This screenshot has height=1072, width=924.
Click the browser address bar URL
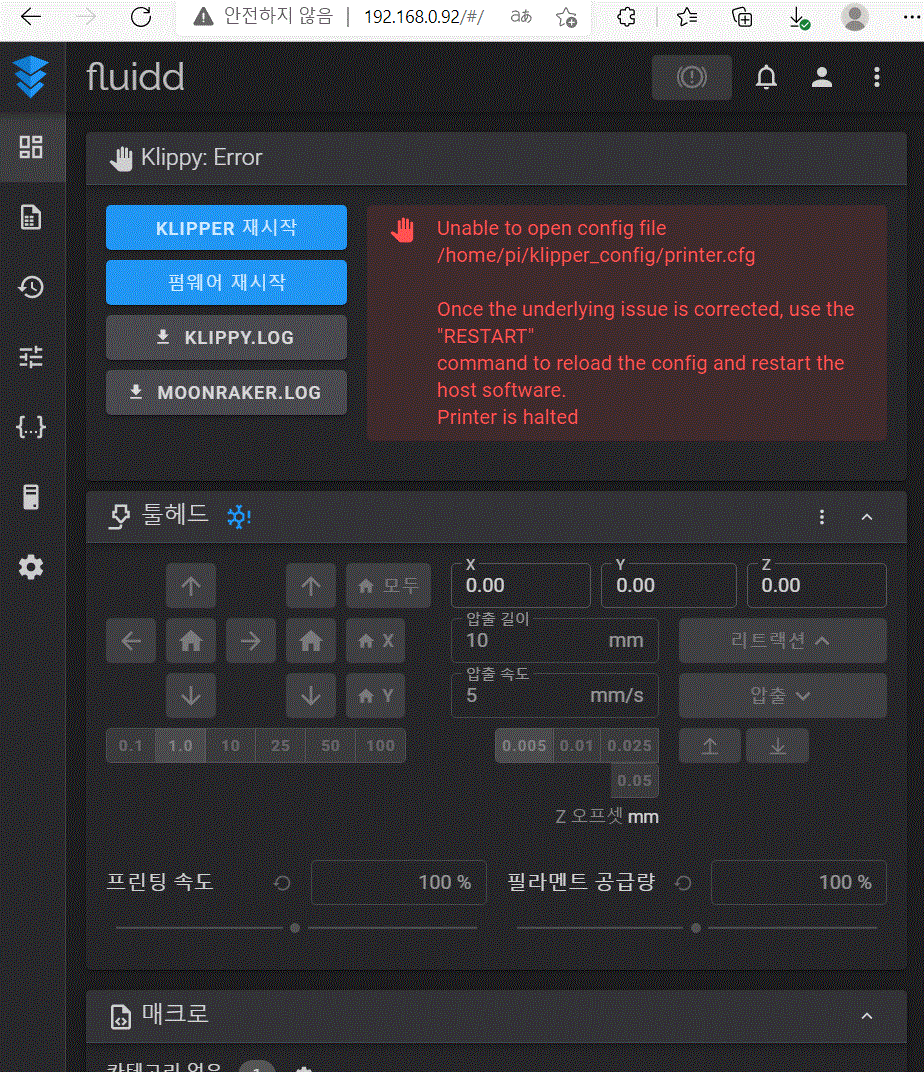tap(424, 17)
